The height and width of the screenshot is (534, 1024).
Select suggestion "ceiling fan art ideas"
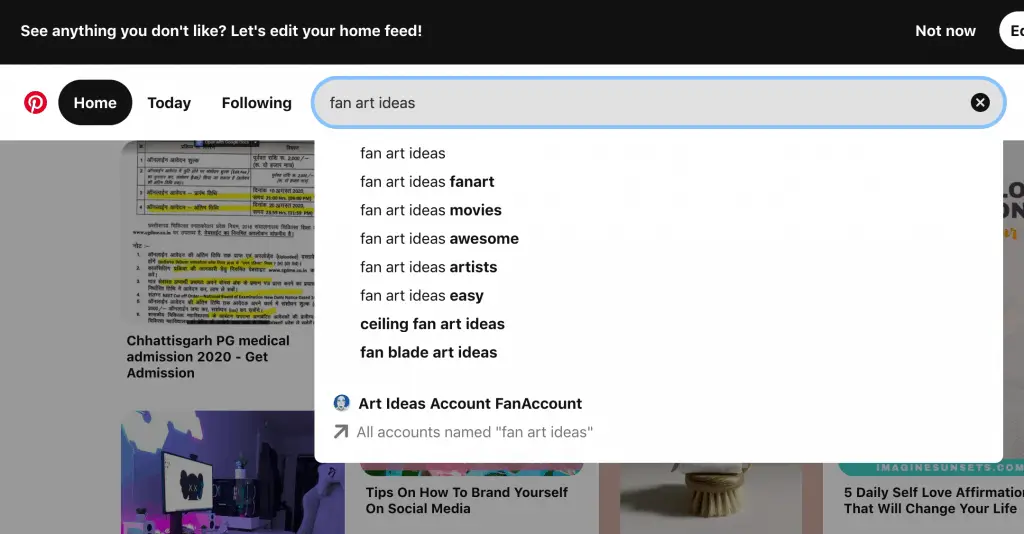[x=432, y=324]
